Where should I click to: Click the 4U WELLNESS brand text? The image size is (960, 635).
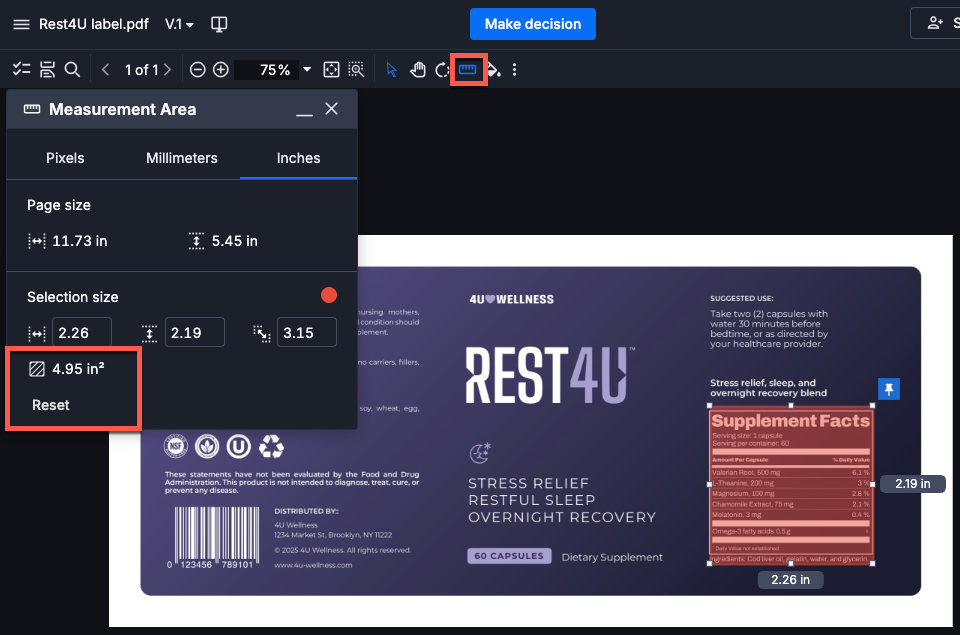(511, 299)
